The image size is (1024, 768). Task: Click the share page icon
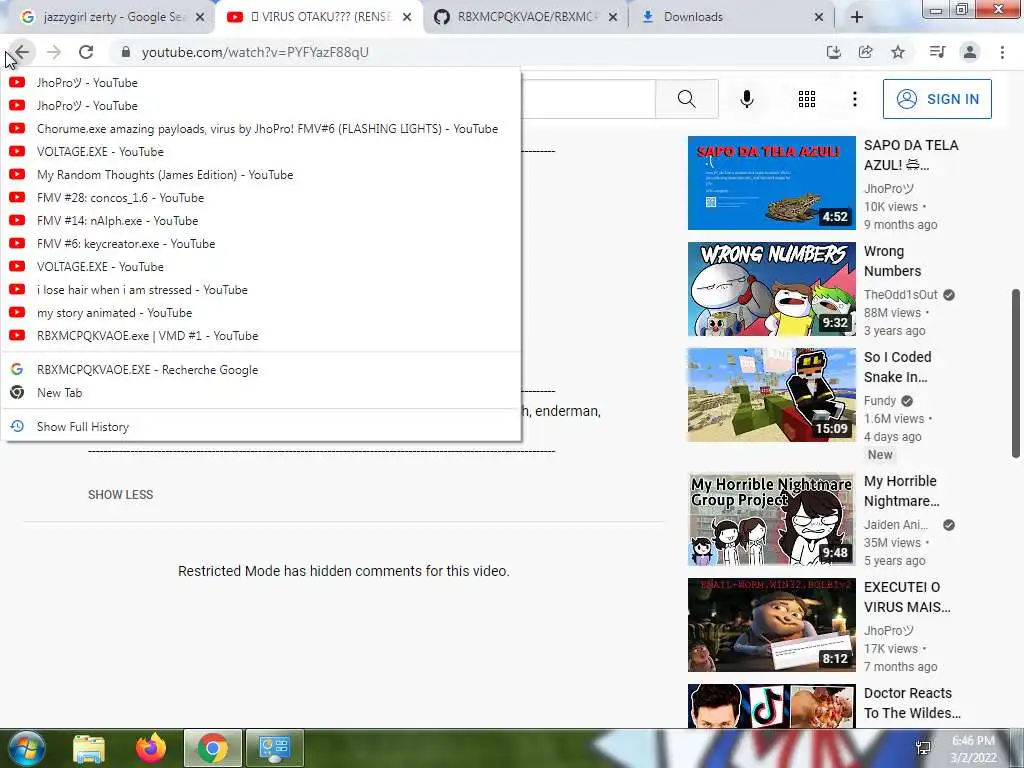pyautogui.click(x=866, y=52)
